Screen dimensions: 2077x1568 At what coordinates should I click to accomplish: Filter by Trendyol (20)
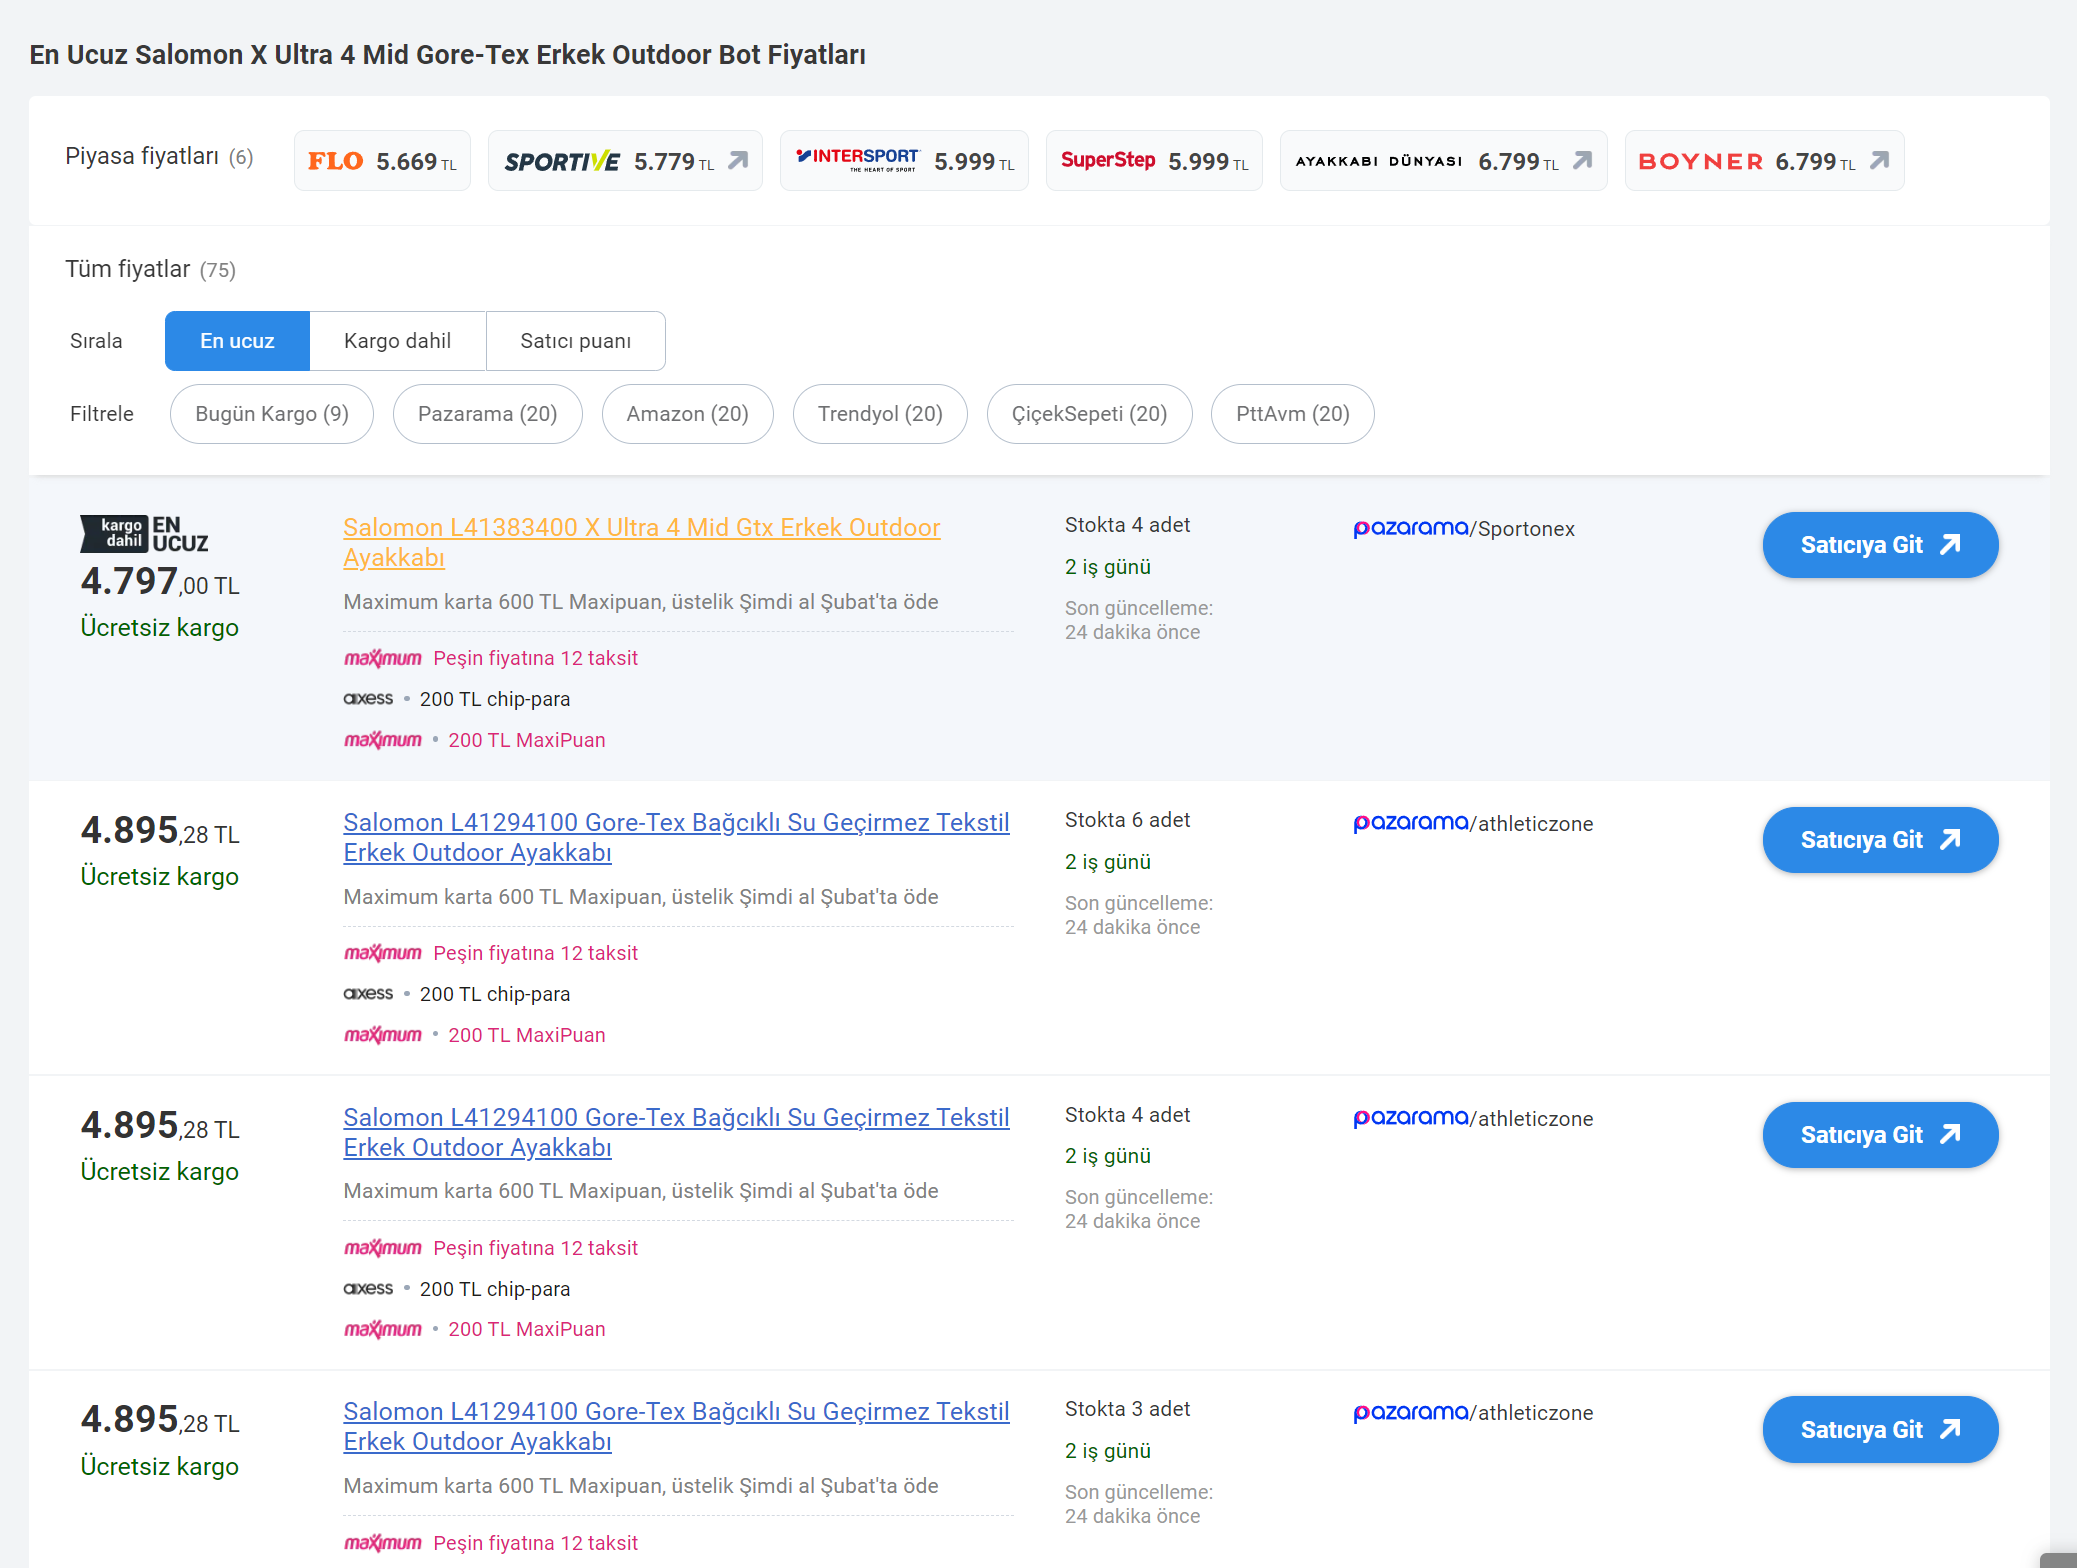[x=880, y=414]
